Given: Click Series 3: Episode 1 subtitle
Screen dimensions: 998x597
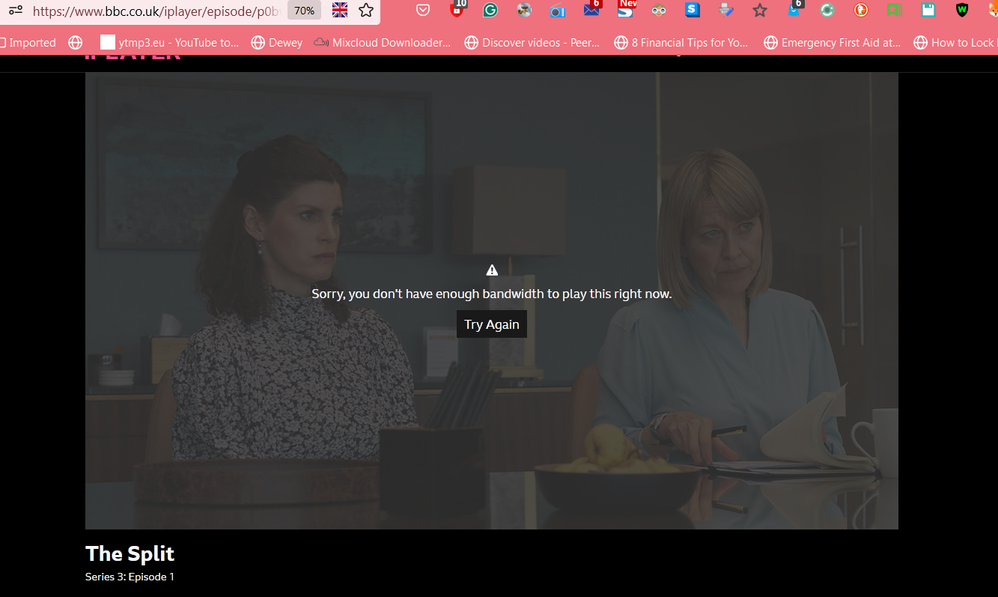Looking at the screenshot, I should (130, 577).
